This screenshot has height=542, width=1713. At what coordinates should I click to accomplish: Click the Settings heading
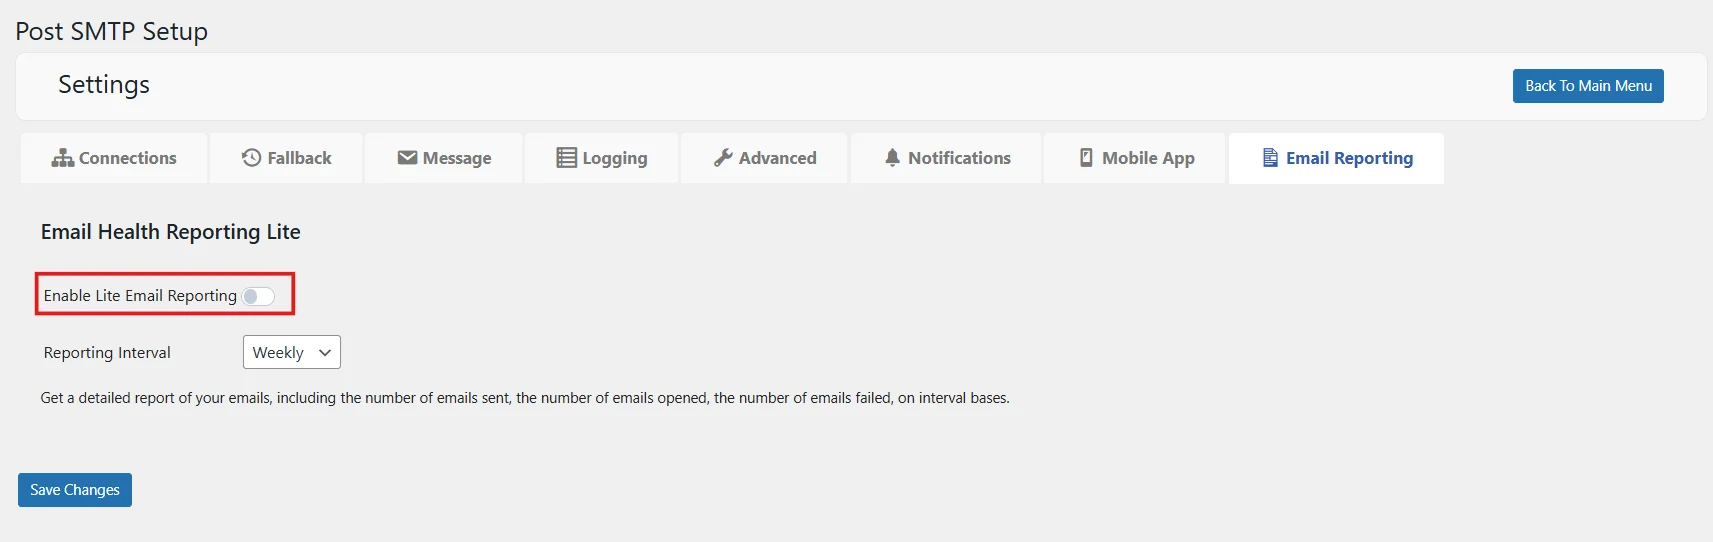[x=104, y=85]
